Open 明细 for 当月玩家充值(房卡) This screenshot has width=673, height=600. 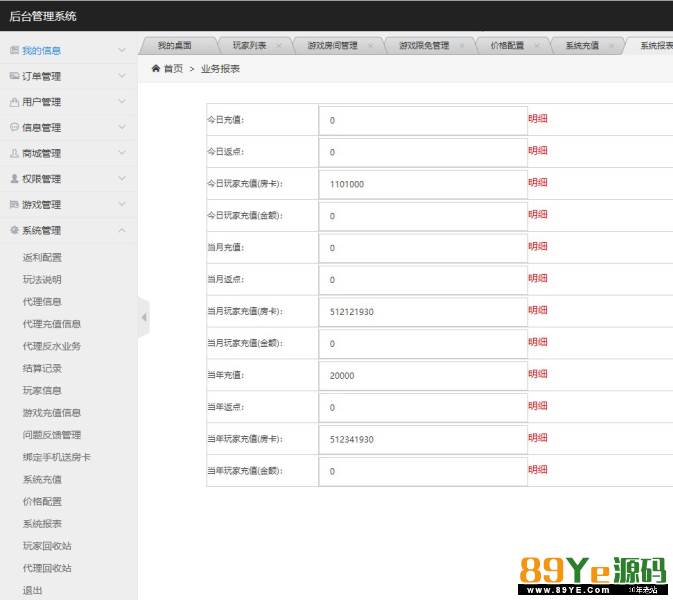[x=538, y=310]
